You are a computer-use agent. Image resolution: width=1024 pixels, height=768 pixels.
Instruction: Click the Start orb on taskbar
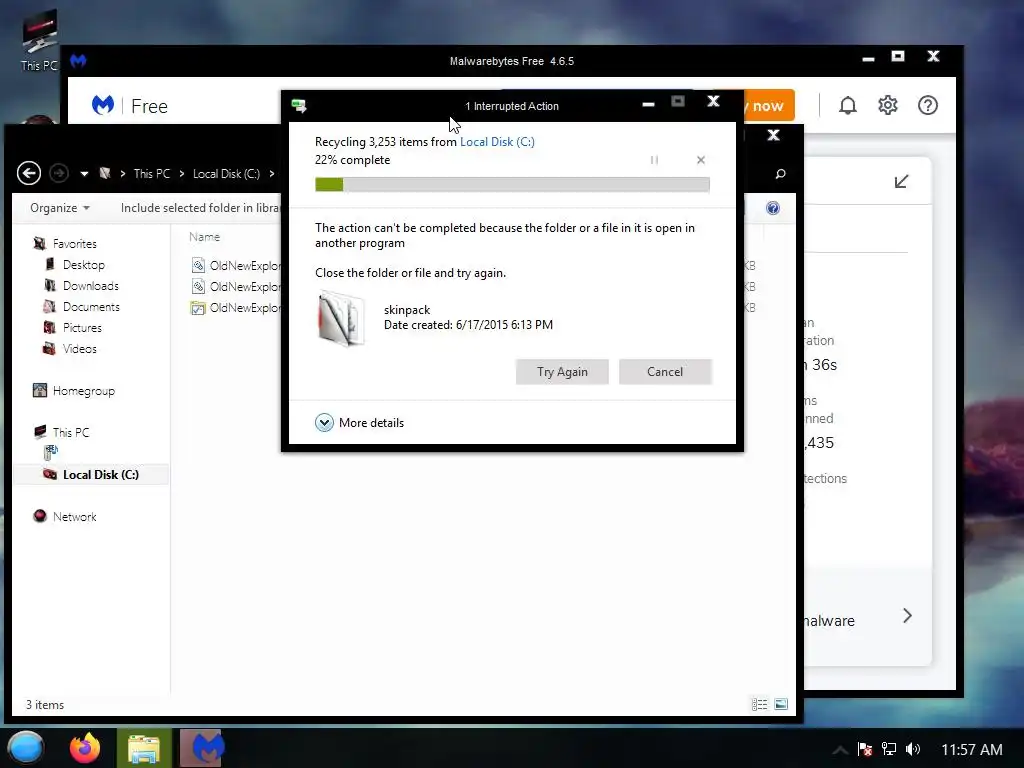(x=26, y=748)
